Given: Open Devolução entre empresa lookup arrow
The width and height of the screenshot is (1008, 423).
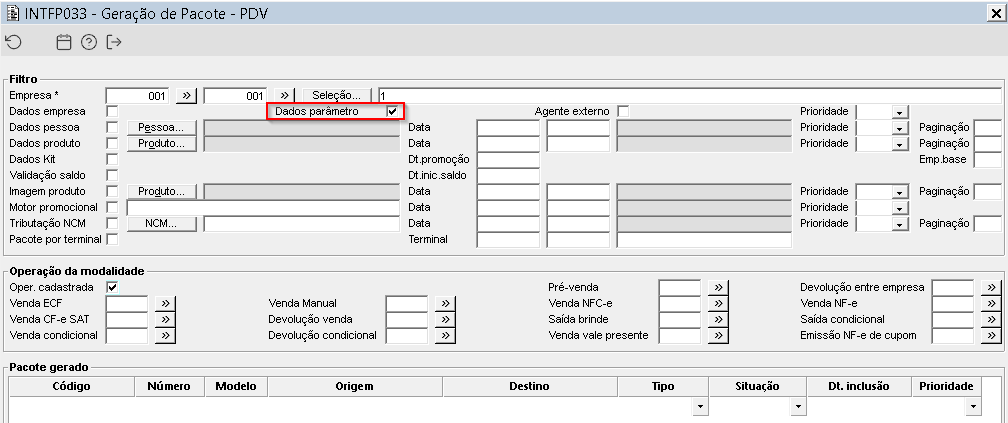Looking at the screenshot, I should point(991,287).
